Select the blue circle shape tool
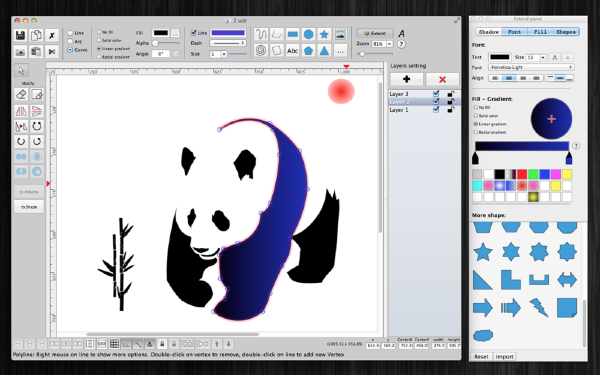 tap(308, 34)
